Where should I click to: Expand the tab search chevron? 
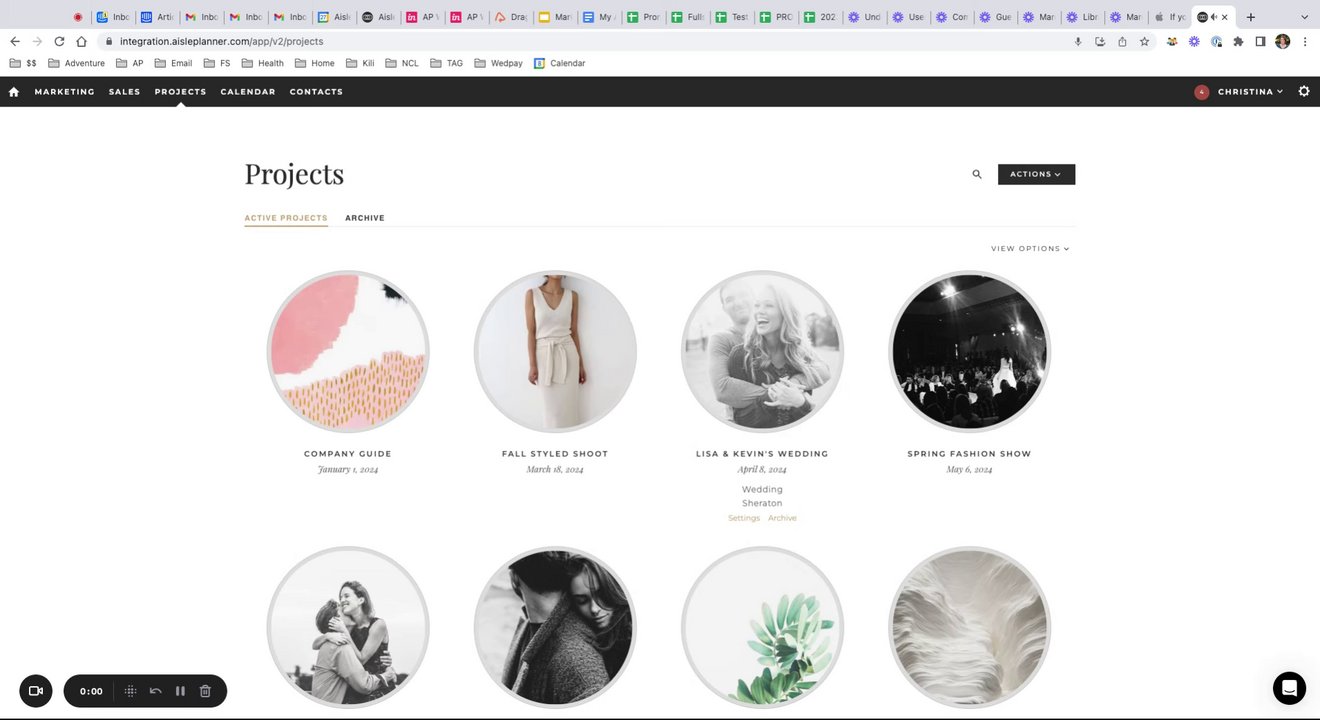pos(1304,17)
